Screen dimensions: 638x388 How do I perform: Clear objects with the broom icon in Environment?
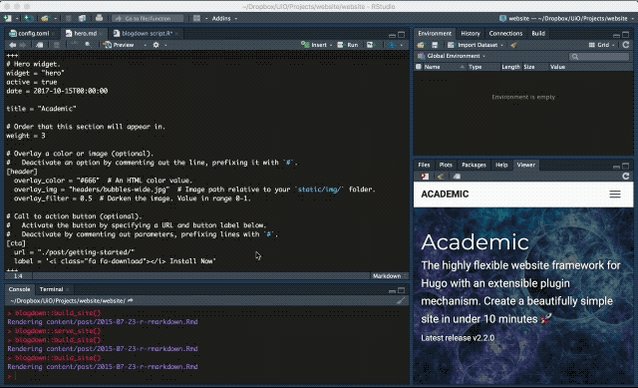point(513,45)
